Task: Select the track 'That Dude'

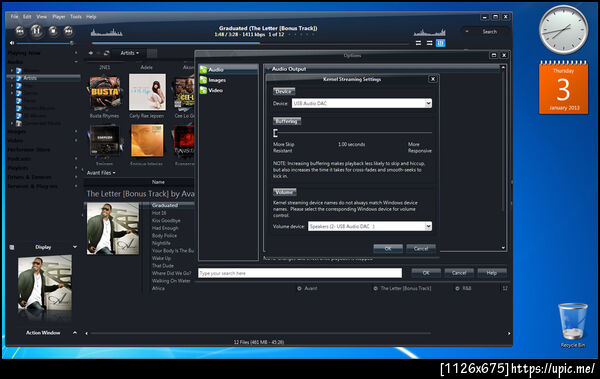Action: (x=163, y=266)
